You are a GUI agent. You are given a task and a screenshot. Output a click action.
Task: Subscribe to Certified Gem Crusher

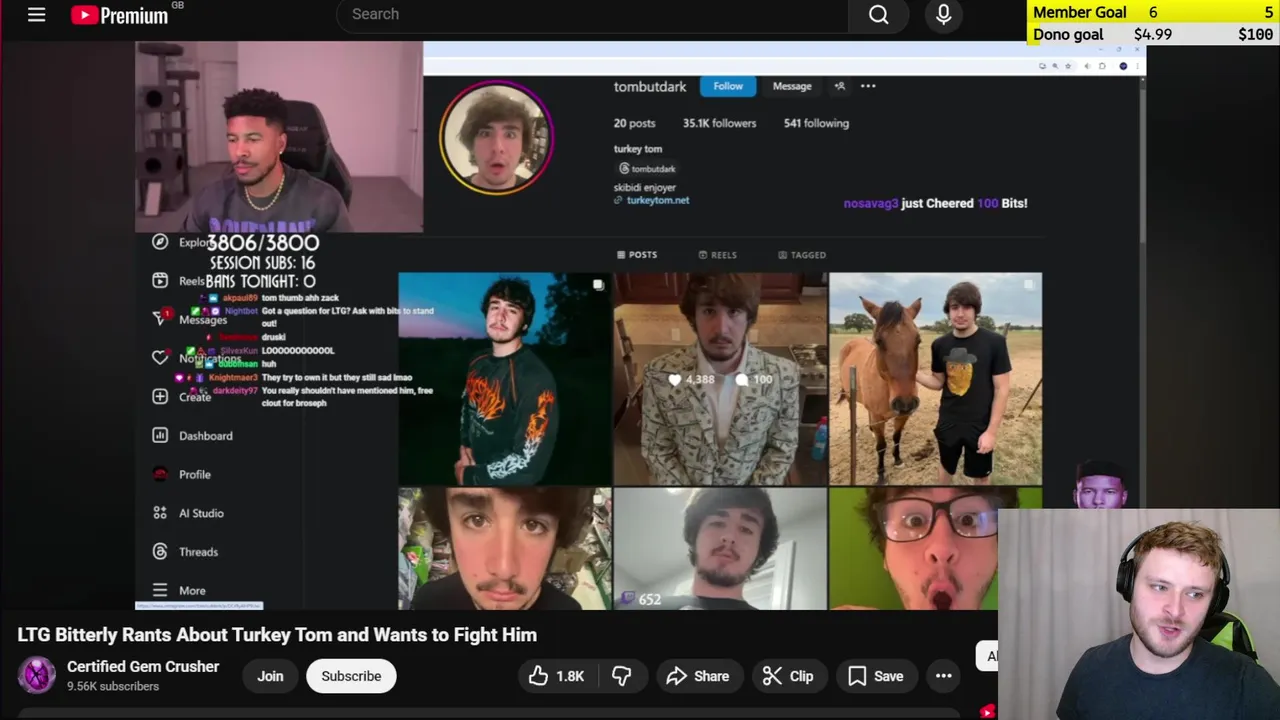pyautogui.click(x=351, y=676)
